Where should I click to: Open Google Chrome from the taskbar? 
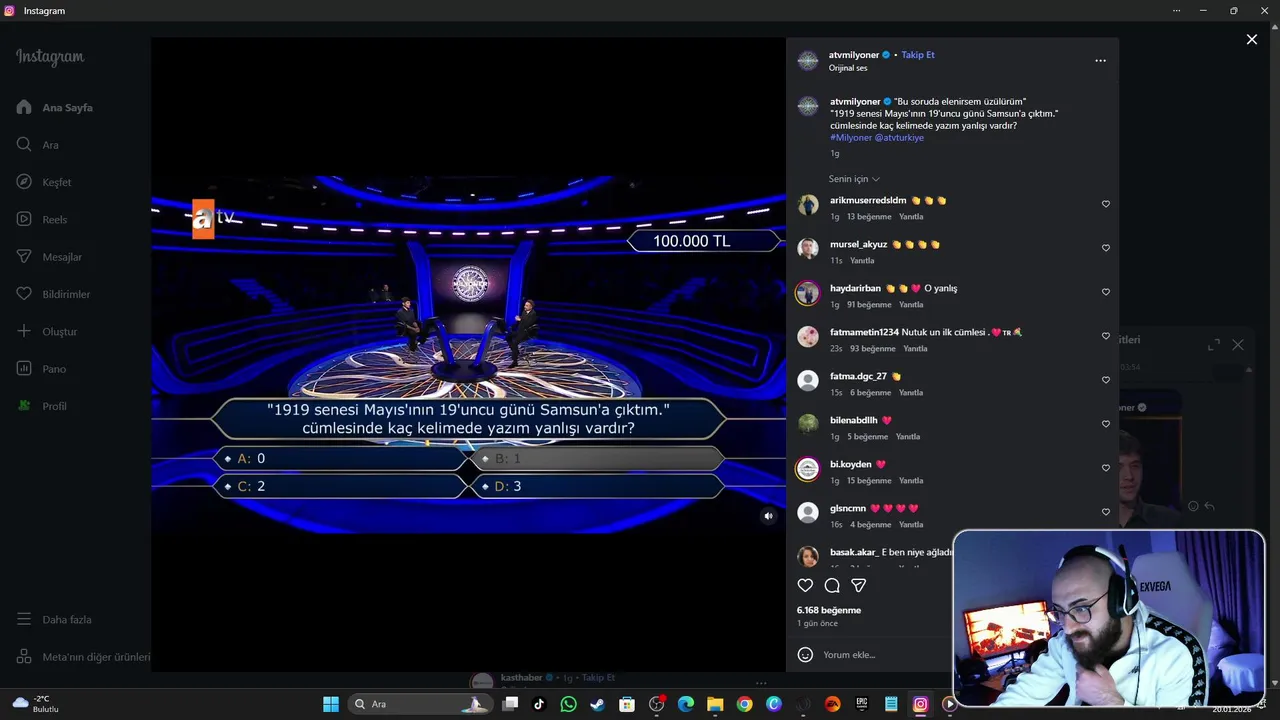[x=744, y=704]
